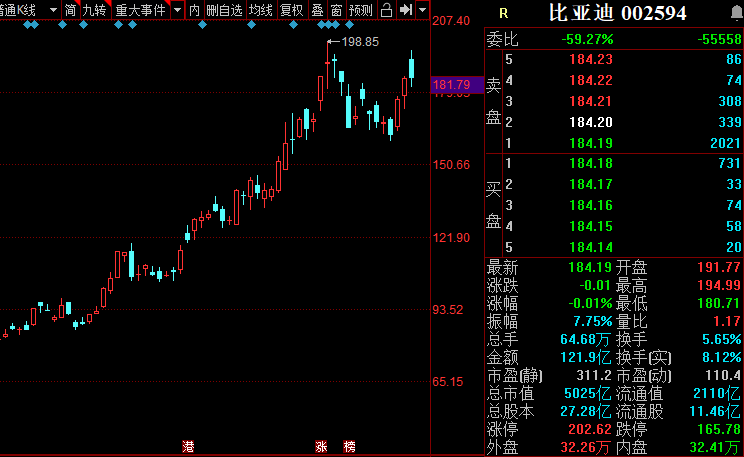Click the 最高 high price 194.99
This screenshot has height=457, width=744.
[719, 285]
